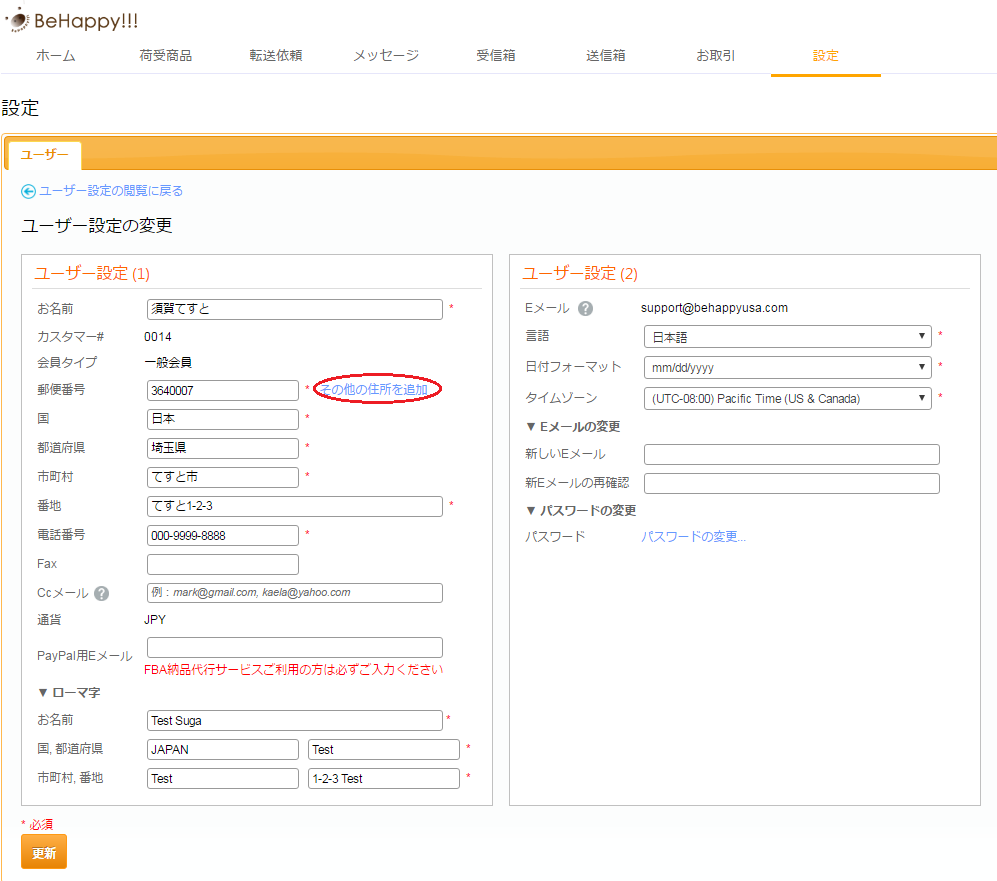Click the 郵便番号 postal code field

222,390
